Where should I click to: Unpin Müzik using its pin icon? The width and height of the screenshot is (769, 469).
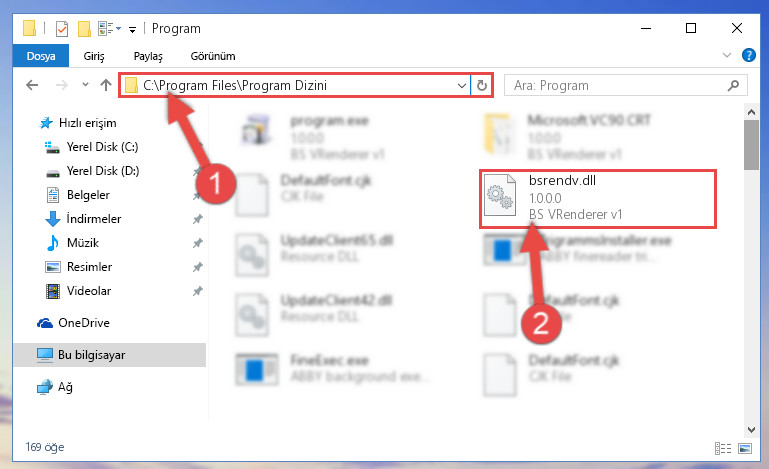198,243
